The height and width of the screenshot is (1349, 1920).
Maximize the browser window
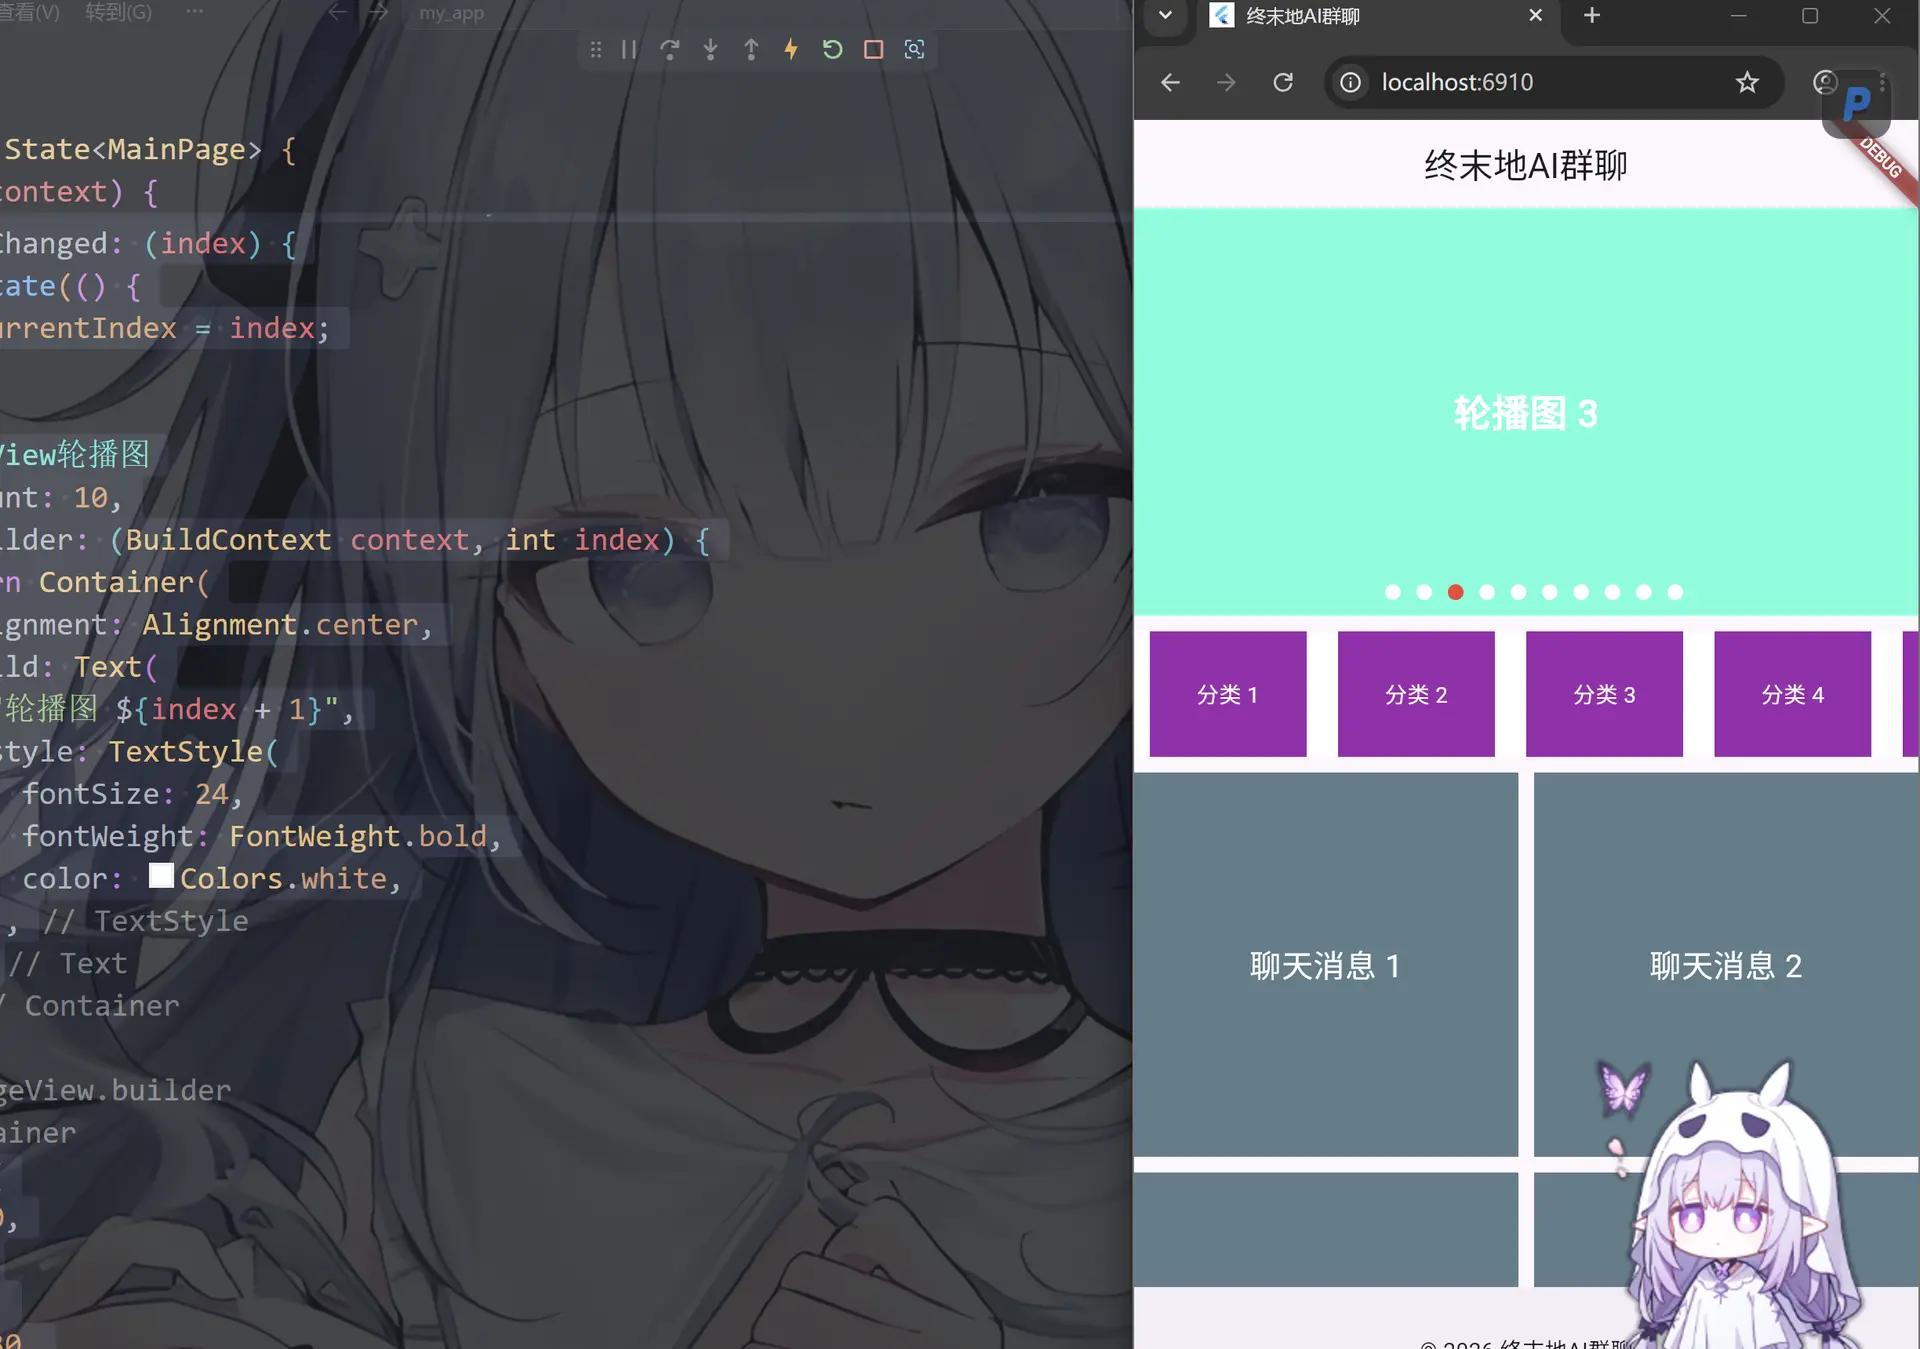tap(1810, 16)
